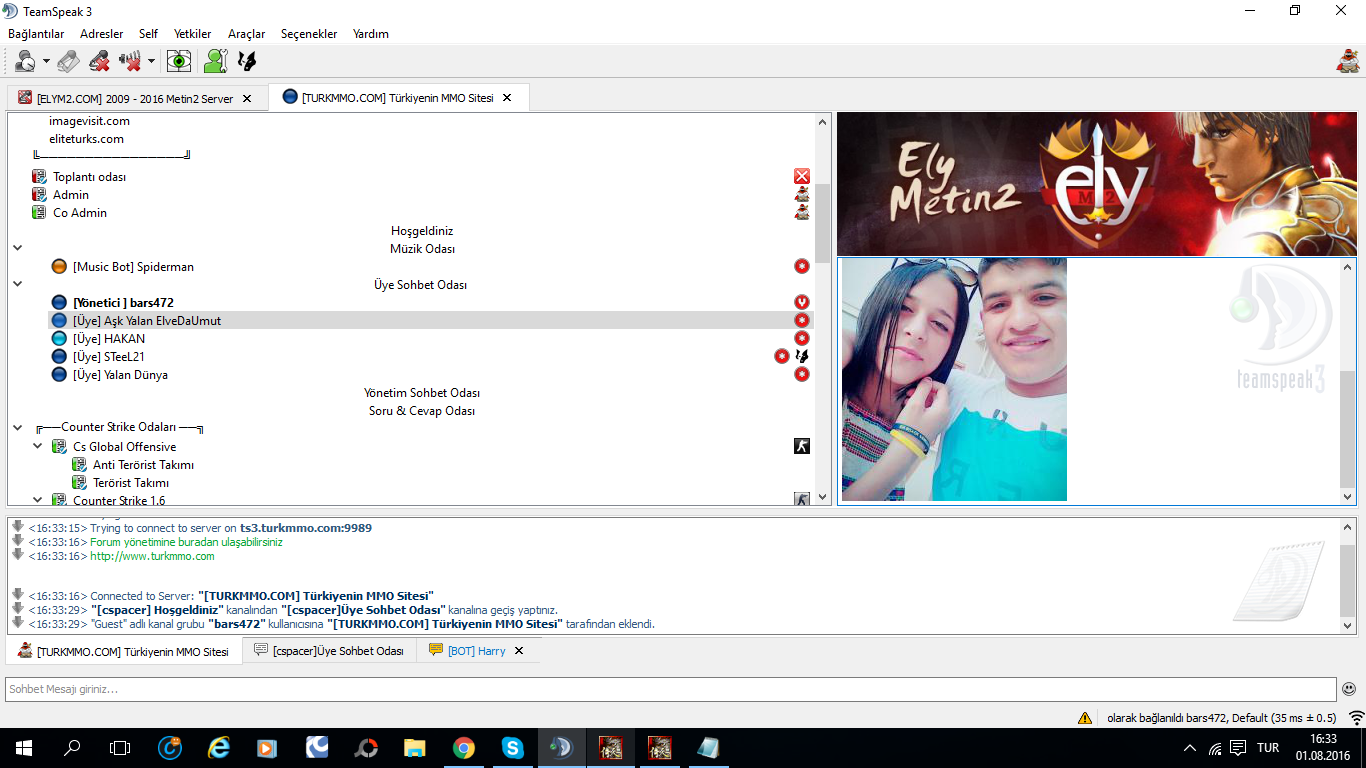The width and height of the screenshot is (1366, 768).
Task: Click the red V badge beside bars472
Action: (802, 302)
